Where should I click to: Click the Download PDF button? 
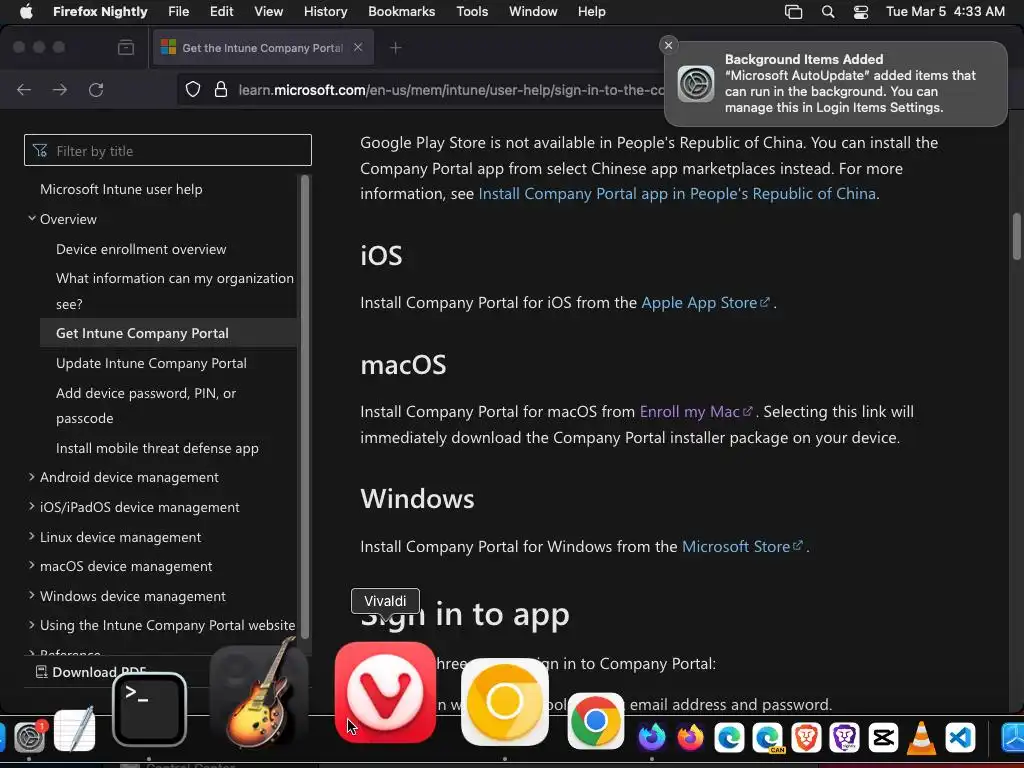tap(91, 672)
